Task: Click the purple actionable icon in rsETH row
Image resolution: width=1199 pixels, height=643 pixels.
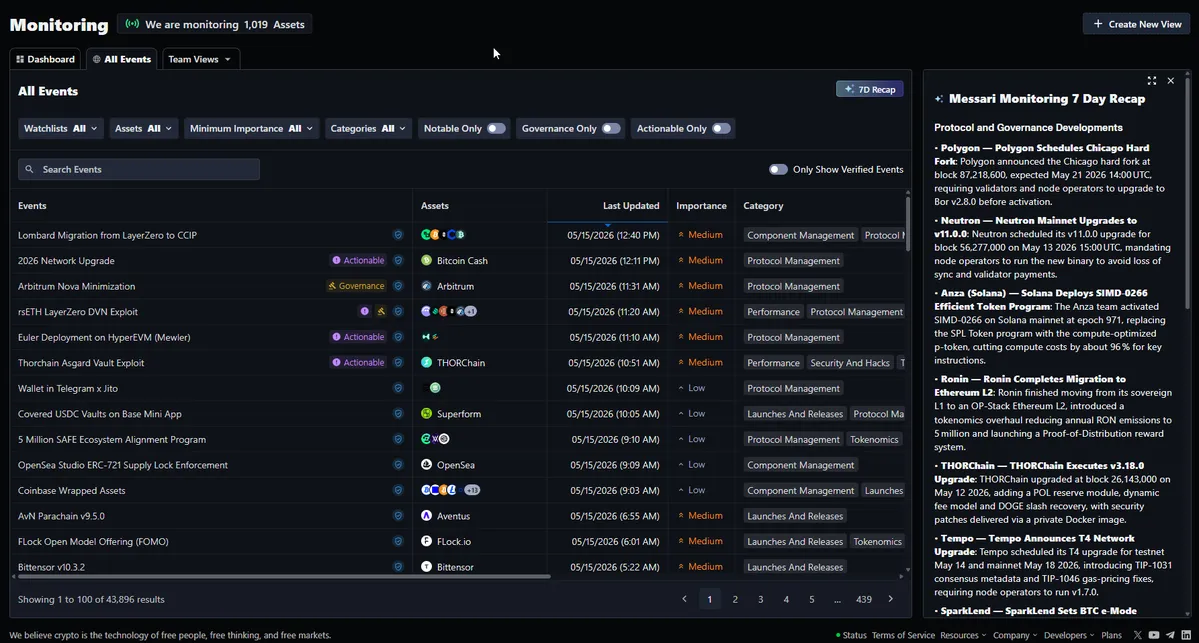Action: click(x=365, y=311)
